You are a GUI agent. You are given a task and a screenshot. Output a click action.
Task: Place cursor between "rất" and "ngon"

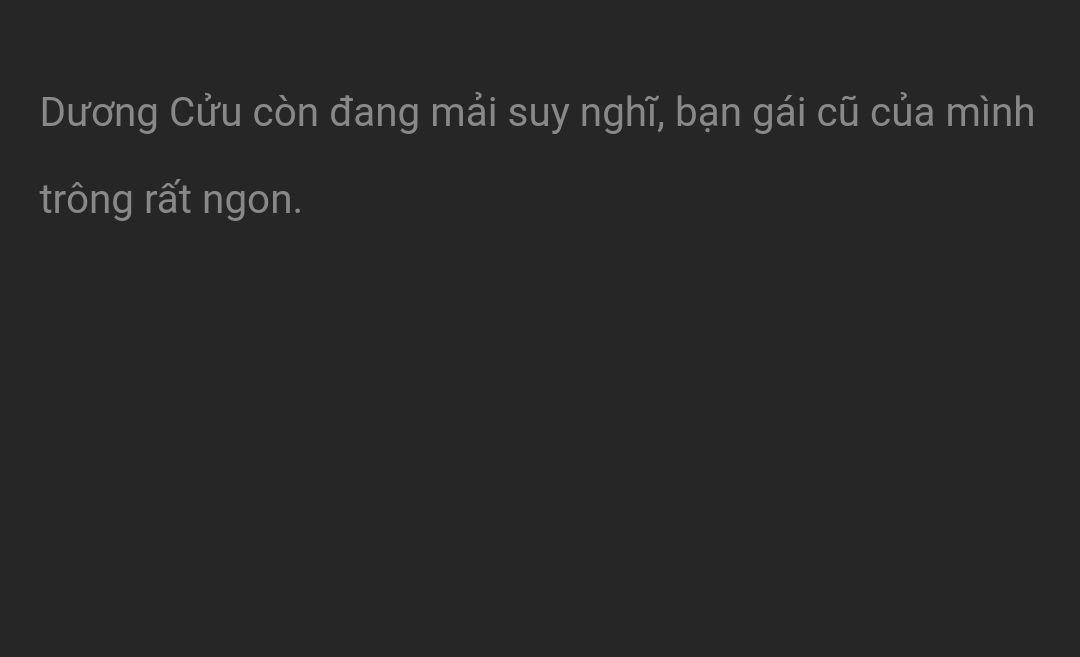click(196, 200)
